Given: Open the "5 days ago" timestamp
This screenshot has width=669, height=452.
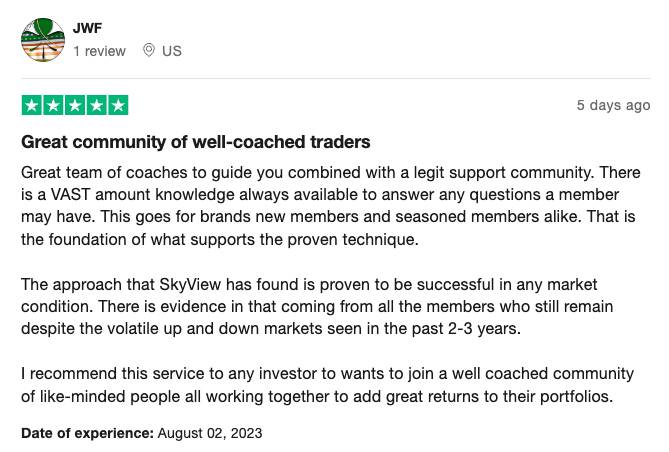Looking at the screenshot, I should click(x=613, y=105).
